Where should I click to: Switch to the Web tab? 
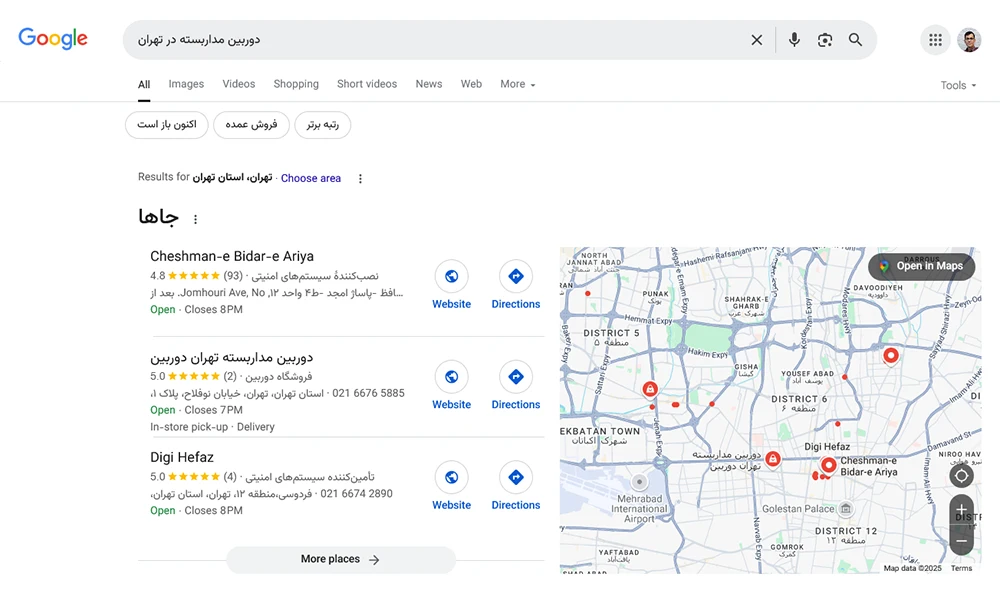point(471,84)
